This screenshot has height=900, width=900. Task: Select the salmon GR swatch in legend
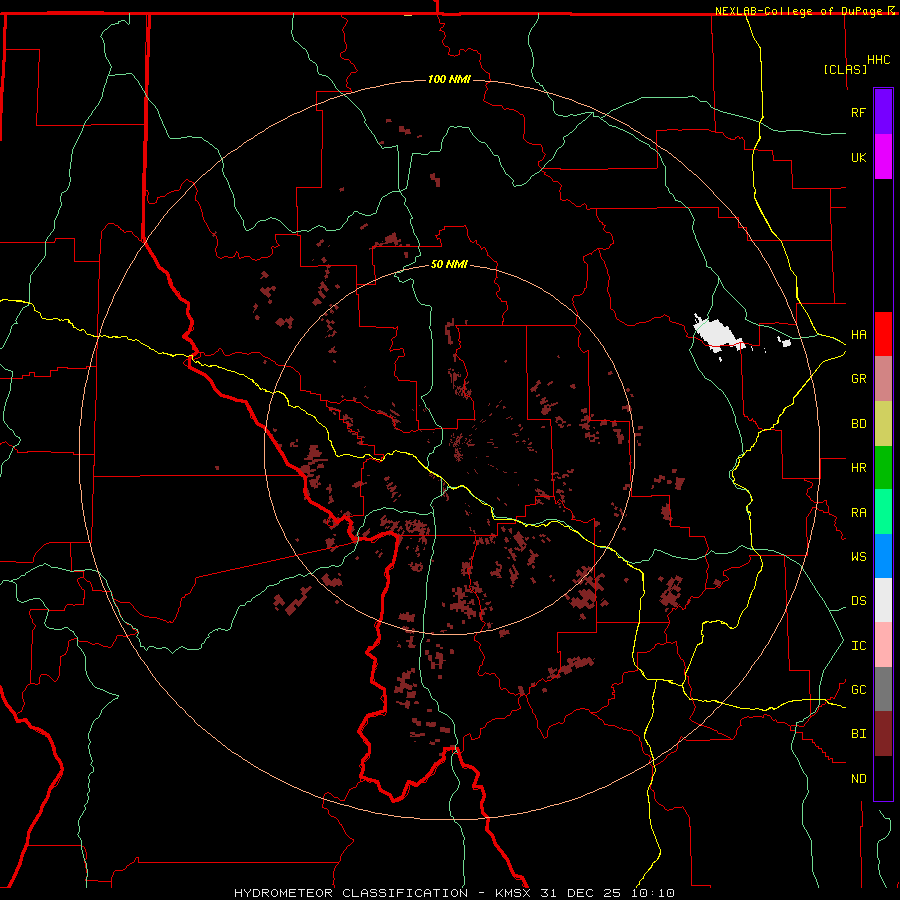pyautogui.click(x=883, y=379)
